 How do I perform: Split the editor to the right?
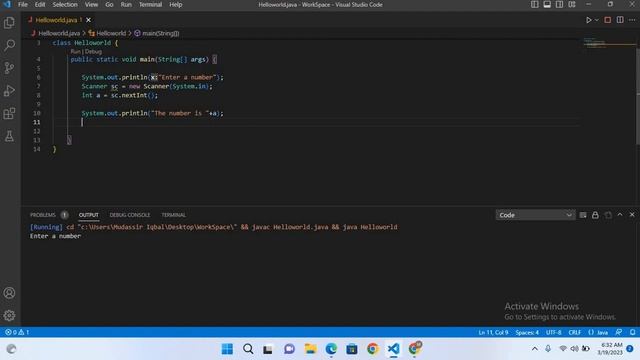pyautogui.click(x=620, y=20)
